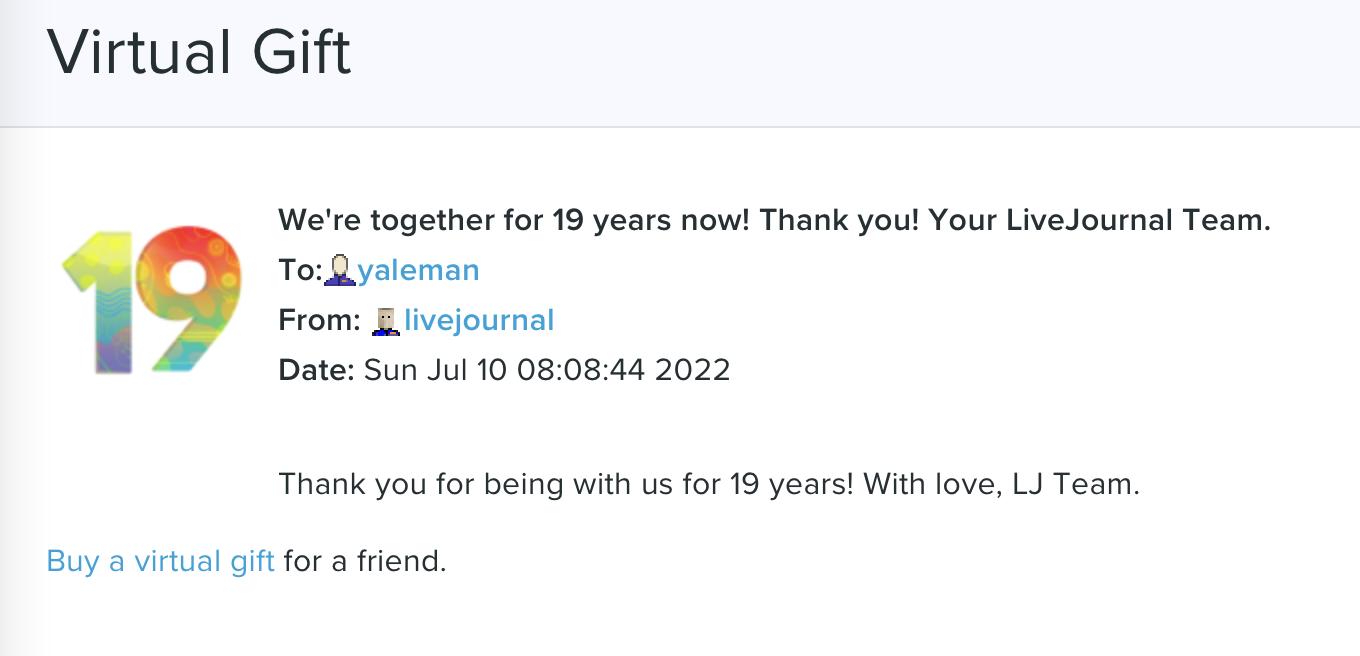Viewport: 1360px width, 656px height.
Task: Click the 19 years greeting message text
Action: [x=773, y=220]
